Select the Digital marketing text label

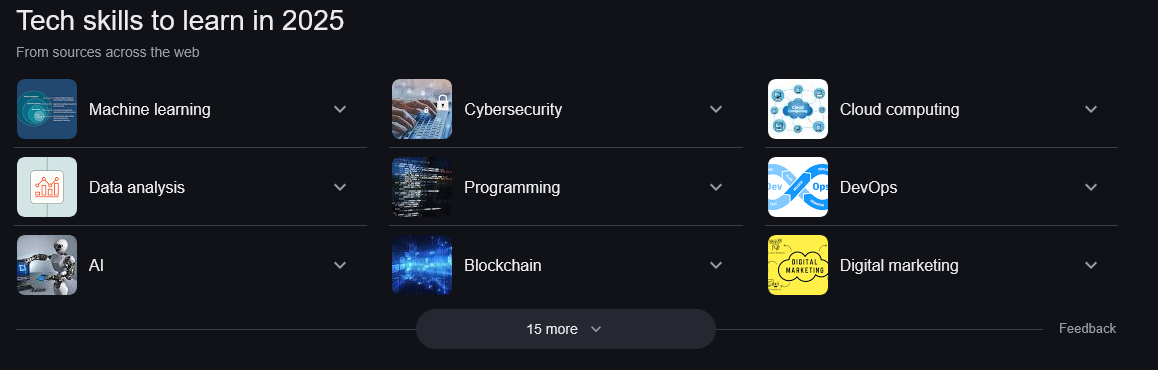pyautogui.click(x=899, y=265)
